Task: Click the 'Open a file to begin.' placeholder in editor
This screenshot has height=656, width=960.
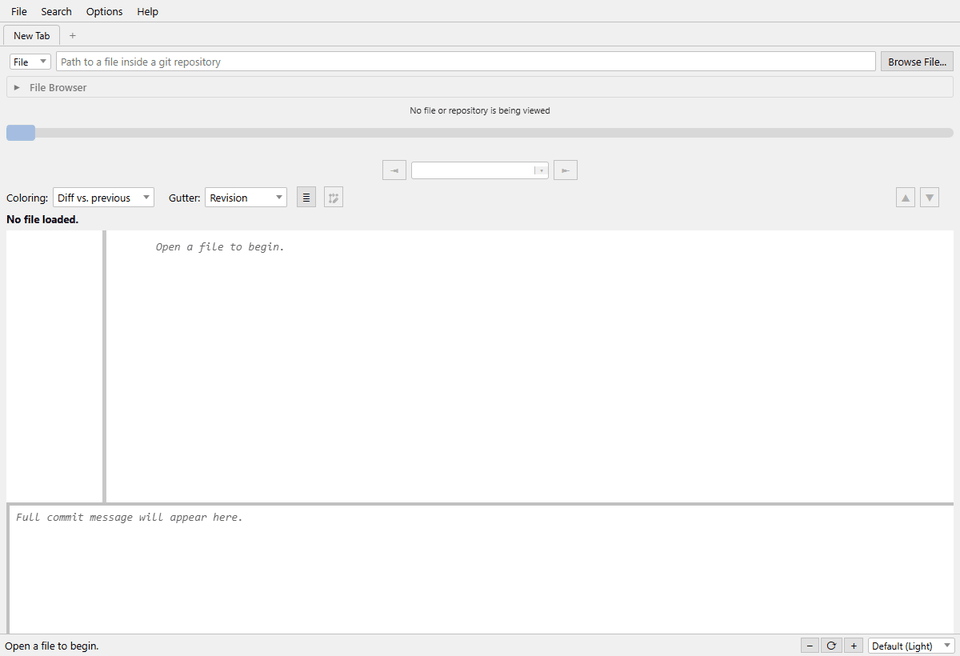Action: point(220,247)
